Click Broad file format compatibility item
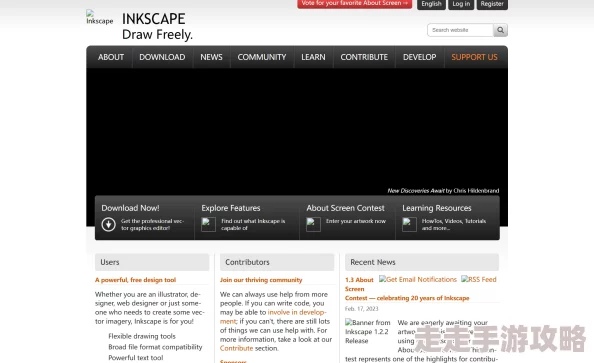Viewport: 594px width, 363px height. coord(155,347)
